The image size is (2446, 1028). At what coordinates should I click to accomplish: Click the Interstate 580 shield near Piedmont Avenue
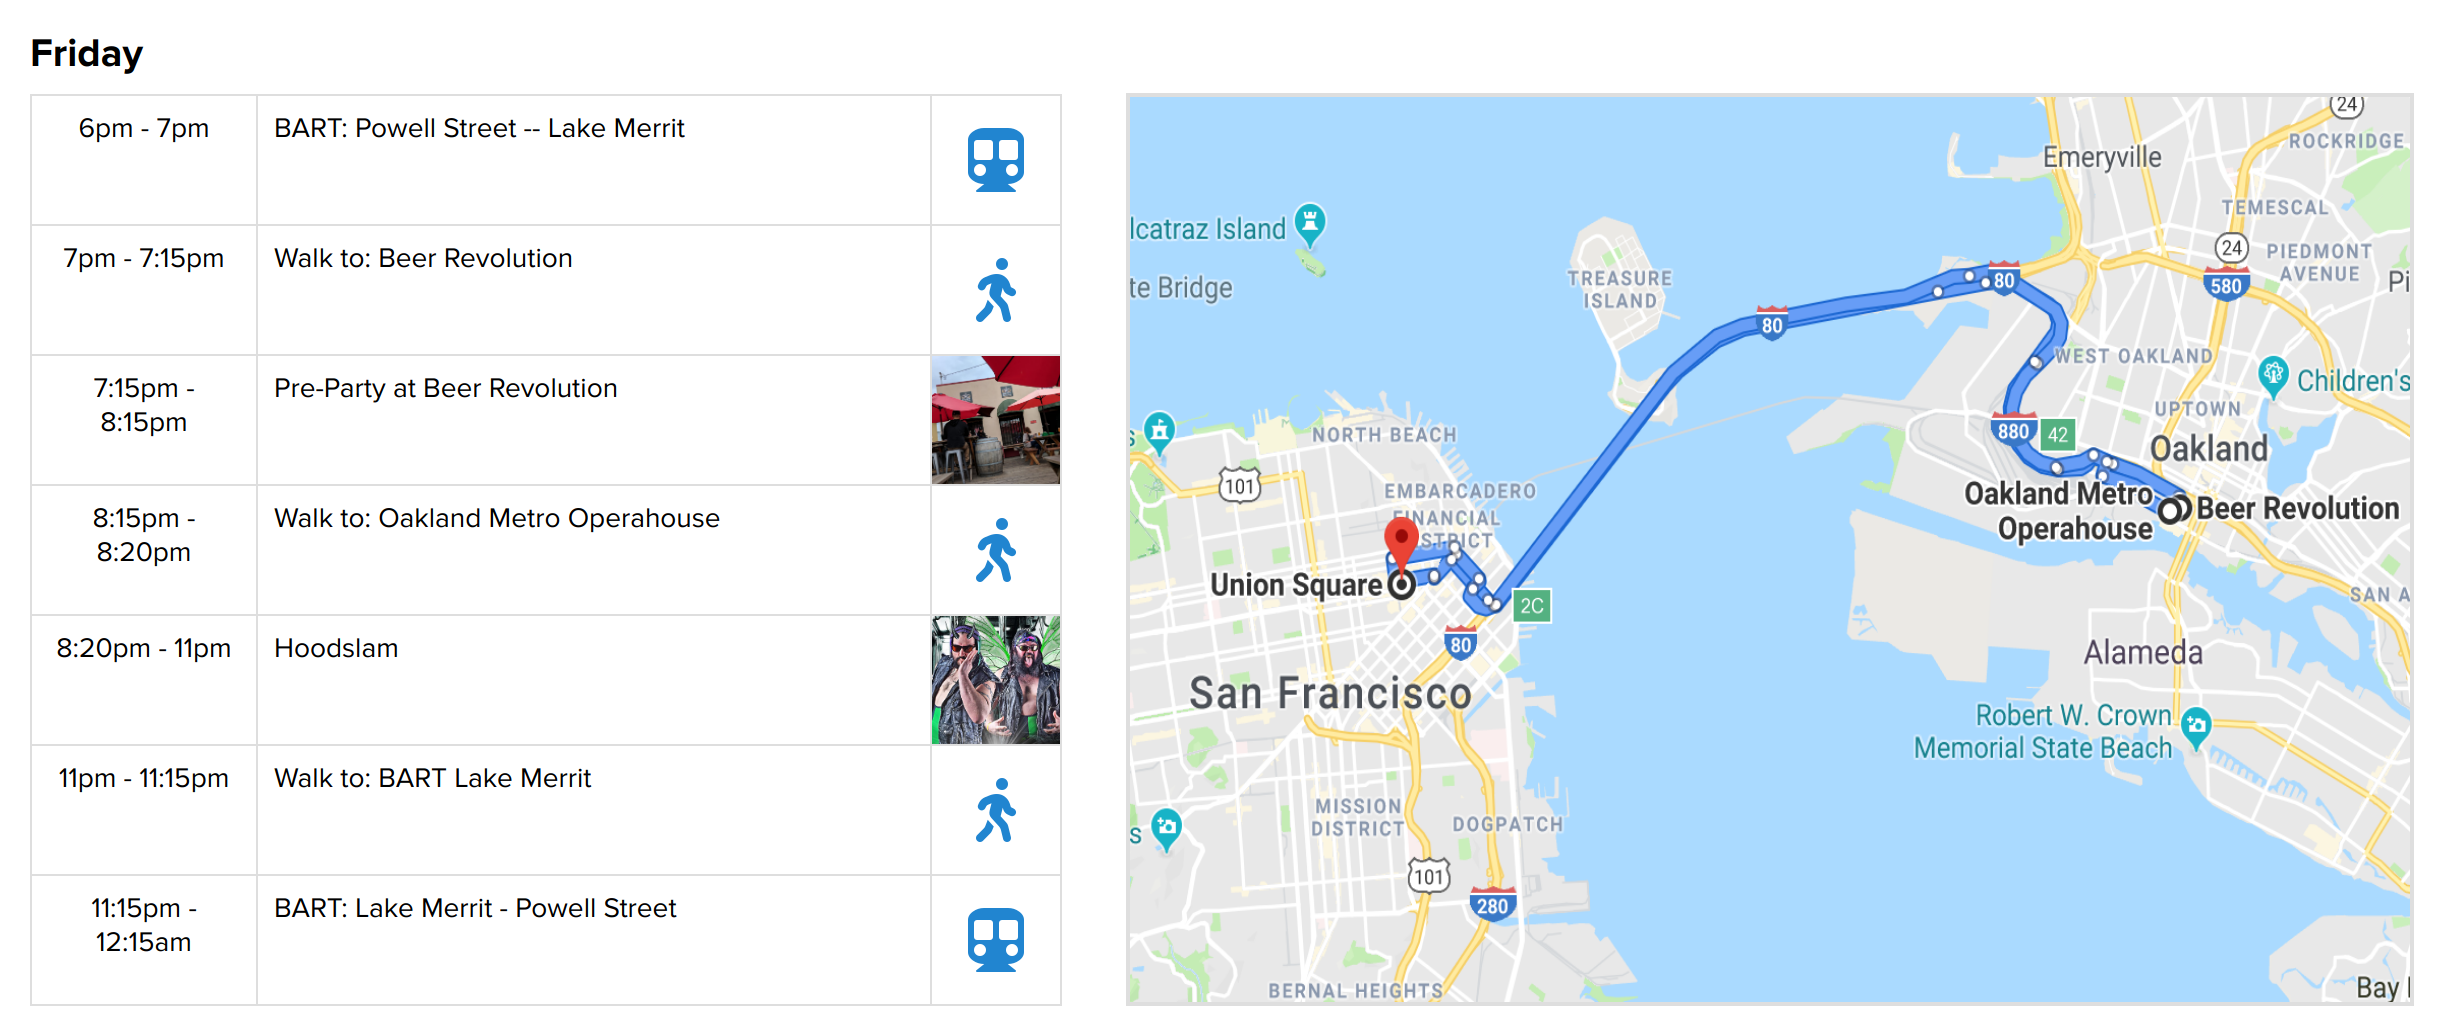click(x=2225, y=286)
